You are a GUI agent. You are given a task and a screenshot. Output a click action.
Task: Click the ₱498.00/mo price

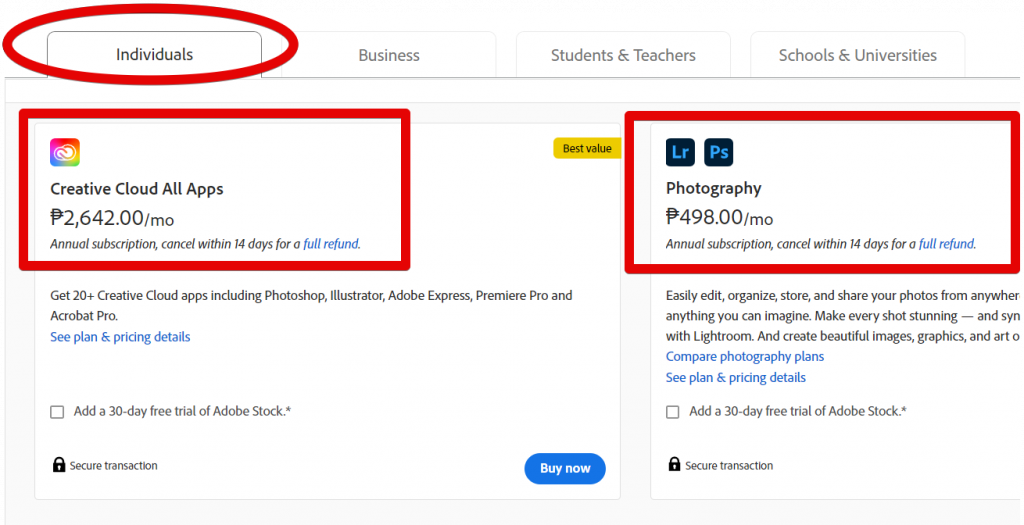tap(719, 216)
